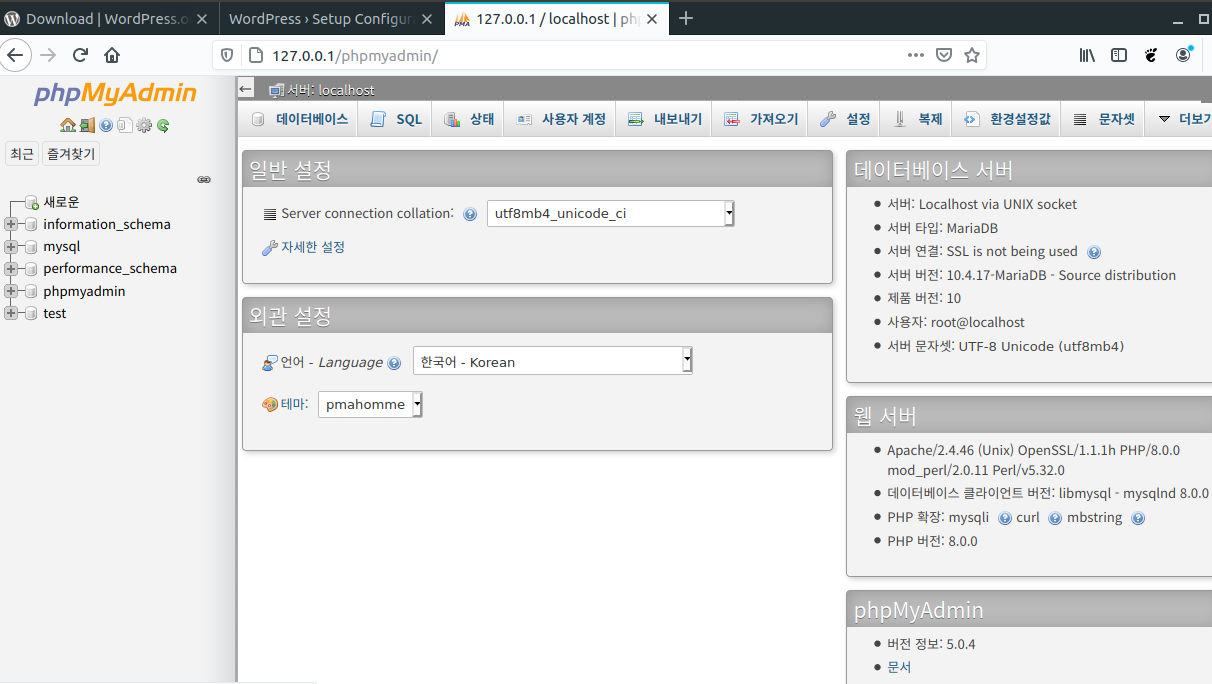The width and height of the screenshot is (1212, 684).
Task: Click help icon next to mbstring extension
Action: [x=1138, y=518]
